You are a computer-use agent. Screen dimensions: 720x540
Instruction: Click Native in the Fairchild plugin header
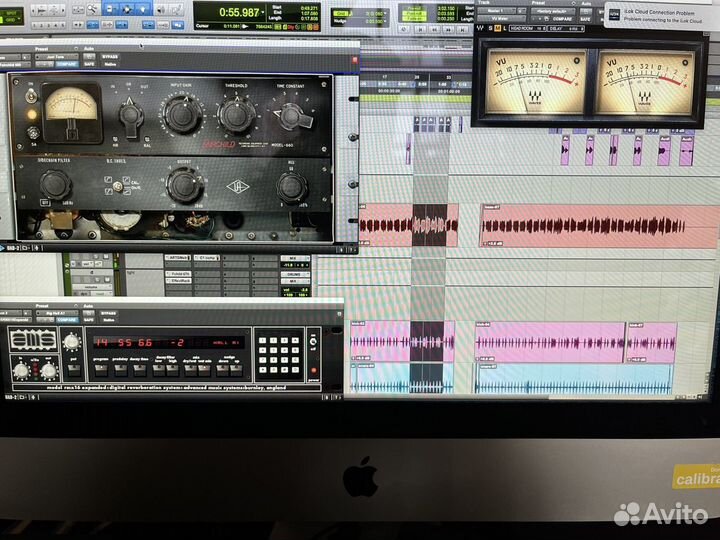coord(110,64)
